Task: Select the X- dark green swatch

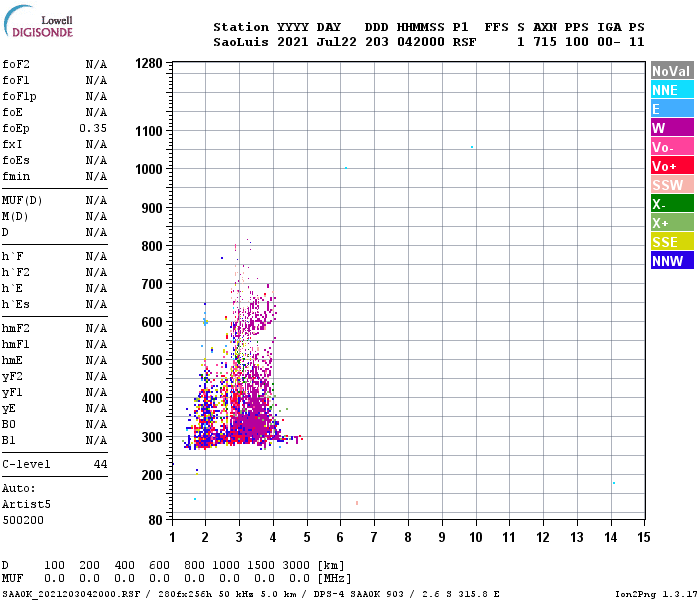Action: [672, 204]
